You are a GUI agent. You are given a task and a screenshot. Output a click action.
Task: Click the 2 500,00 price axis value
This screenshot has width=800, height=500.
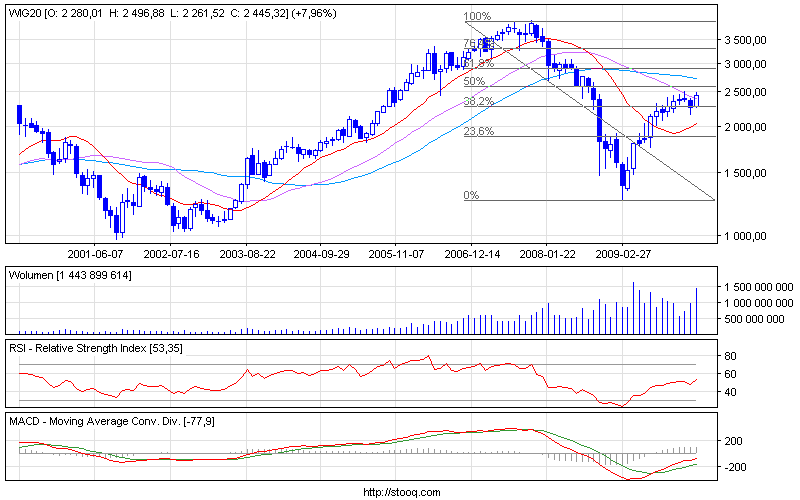point(745,92)
